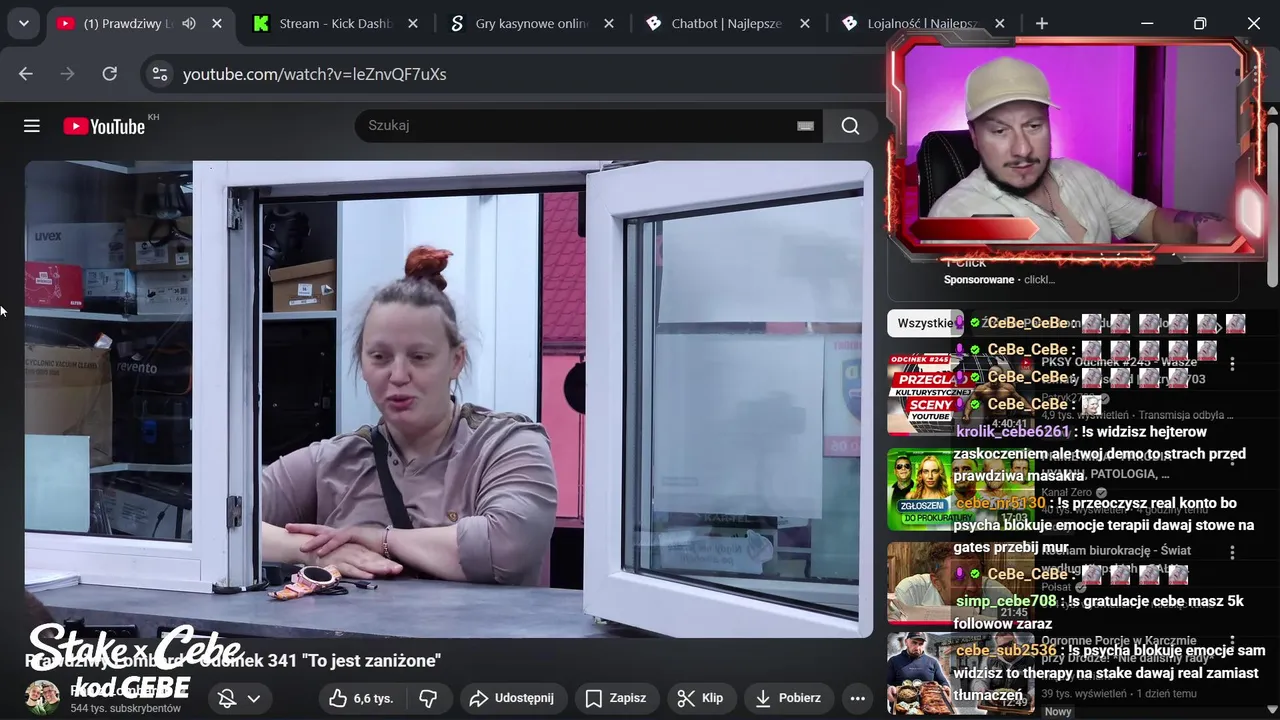This screenshot has width=1280, height=720.
Task: Dislike the video
Action: [428, 698]
